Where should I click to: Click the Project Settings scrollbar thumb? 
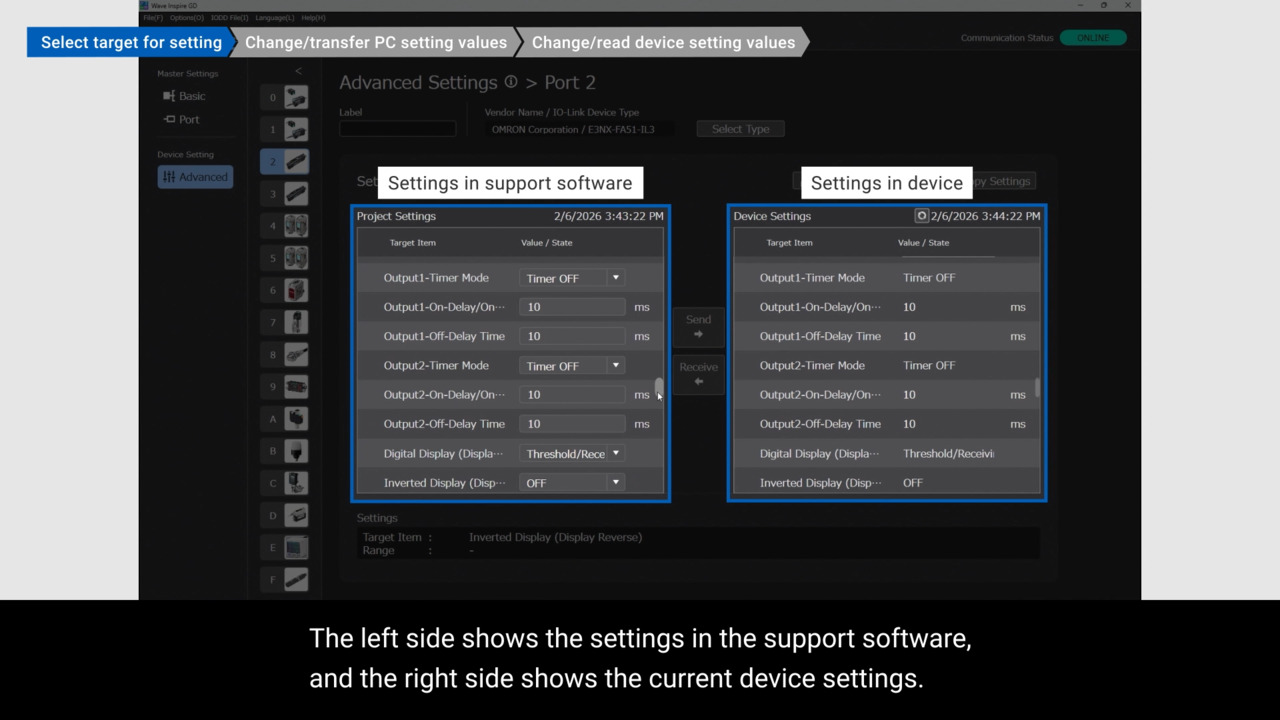point(658,387)
